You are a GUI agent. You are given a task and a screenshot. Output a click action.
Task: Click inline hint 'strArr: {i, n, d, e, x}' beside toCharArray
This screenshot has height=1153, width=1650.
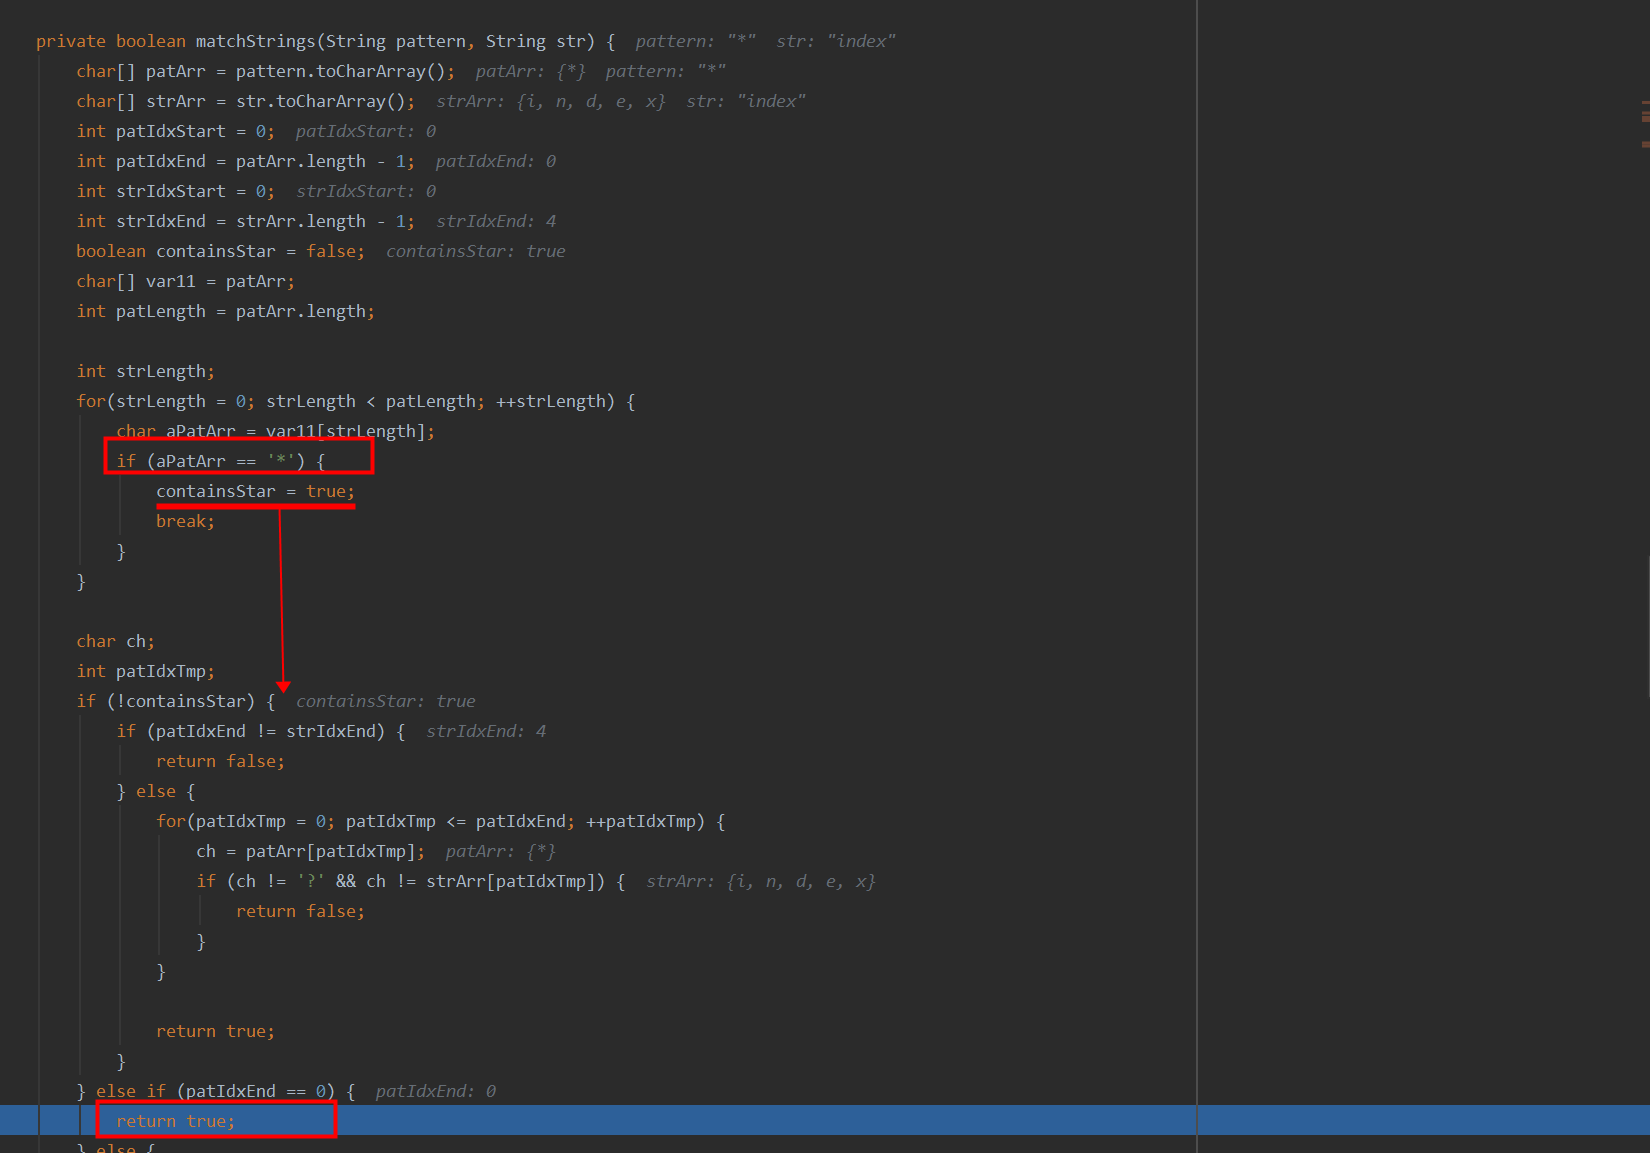(550, 101)
